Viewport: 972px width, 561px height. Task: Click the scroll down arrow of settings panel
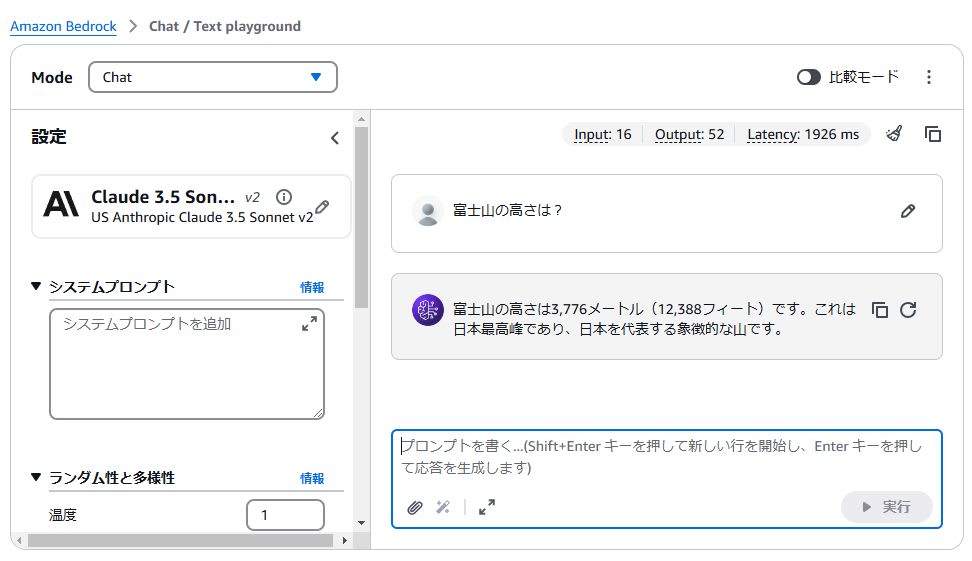coord(361,523)
